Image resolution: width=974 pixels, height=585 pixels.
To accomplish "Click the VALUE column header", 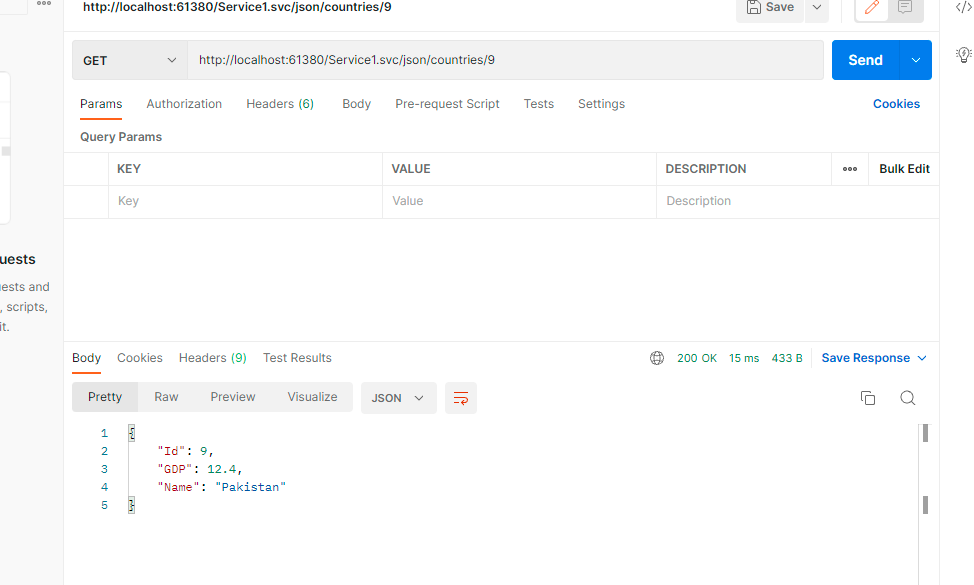I will (411, 169).
